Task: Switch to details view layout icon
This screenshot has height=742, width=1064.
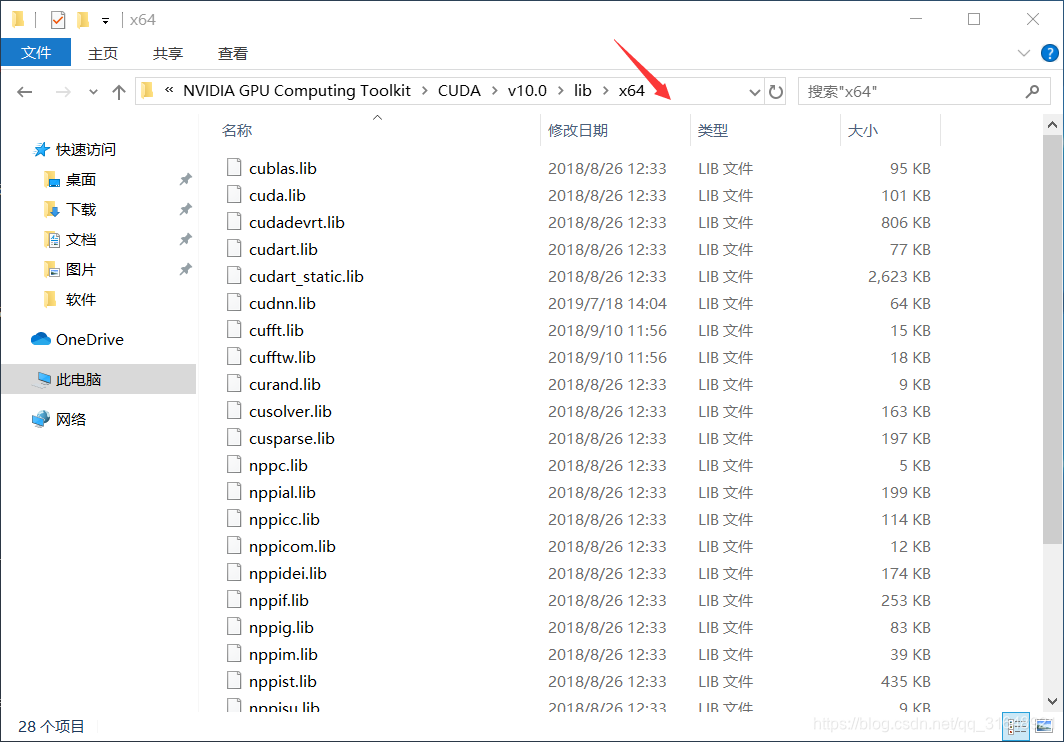Action: pyautogui.click(x=1016, y=726)
